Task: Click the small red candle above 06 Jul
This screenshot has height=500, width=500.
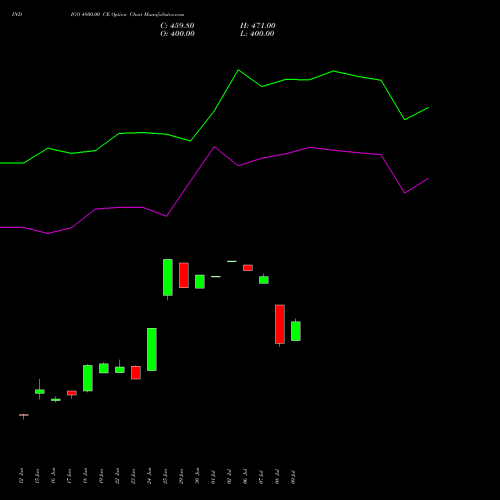Action: click(248, 268)
